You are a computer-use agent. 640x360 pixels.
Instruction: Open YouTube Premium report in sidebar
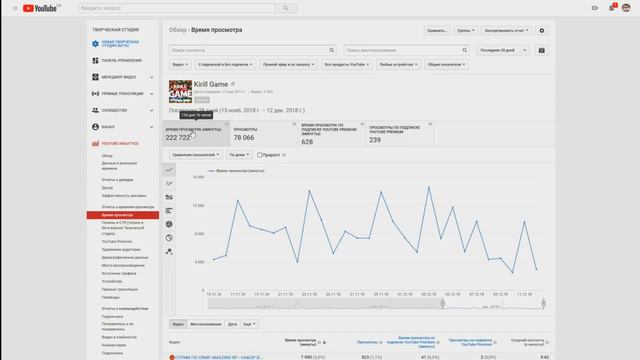coord(117,242)
